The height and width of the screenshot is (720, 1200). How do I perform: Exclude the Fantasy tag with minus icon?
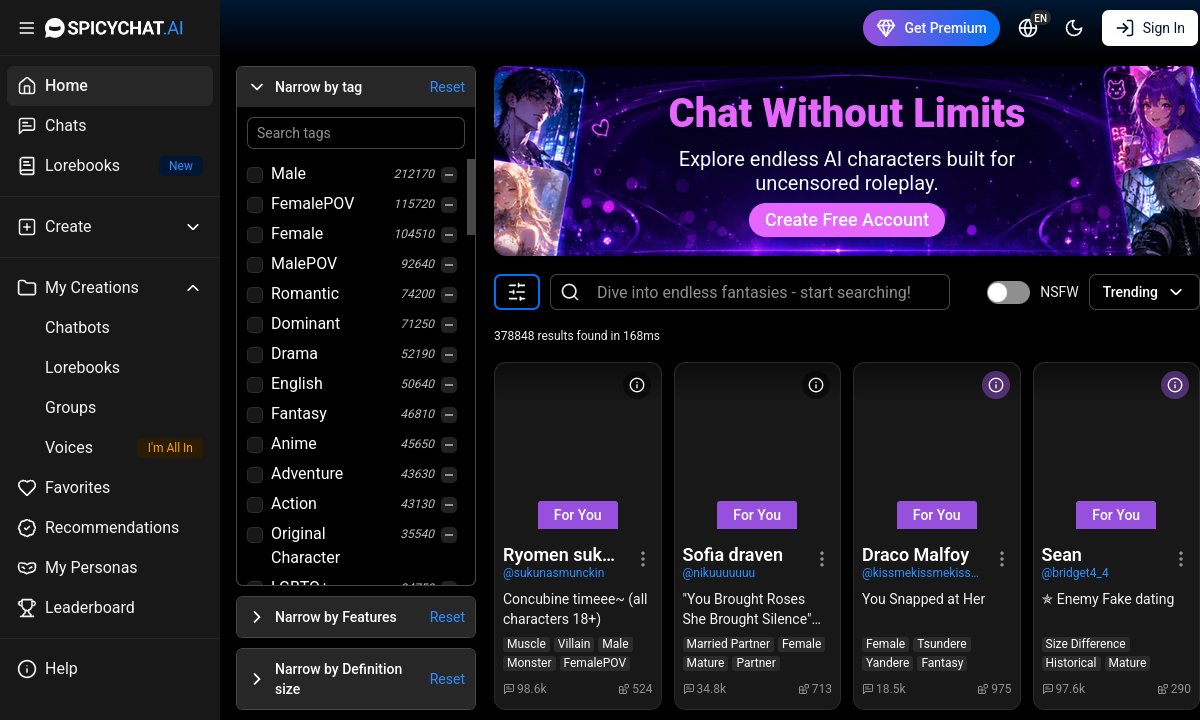point(449,415)
